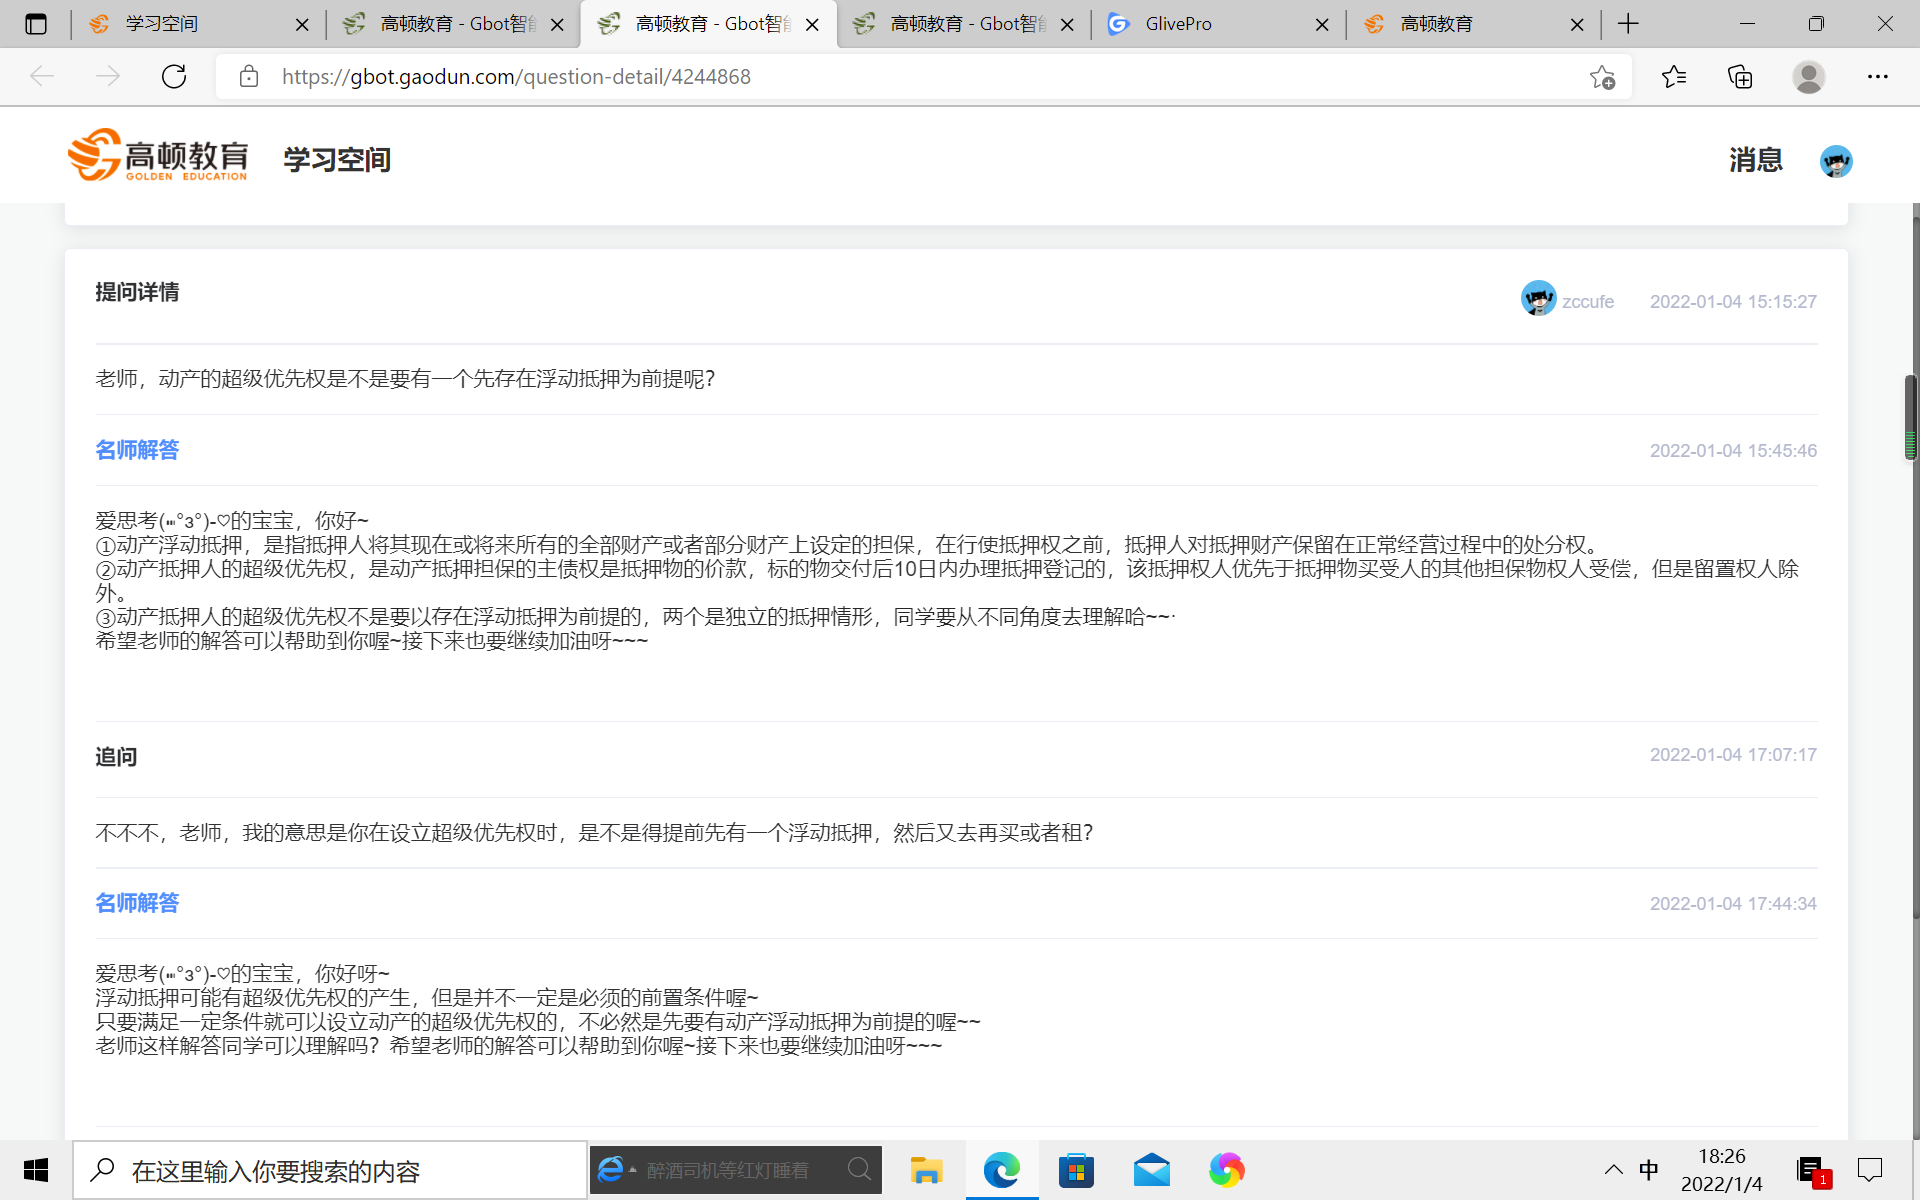Image resolution: width=1920 pixels, height=1200 pixels.
Task: Open 消息 messages
Action: tap(1755, 160)
